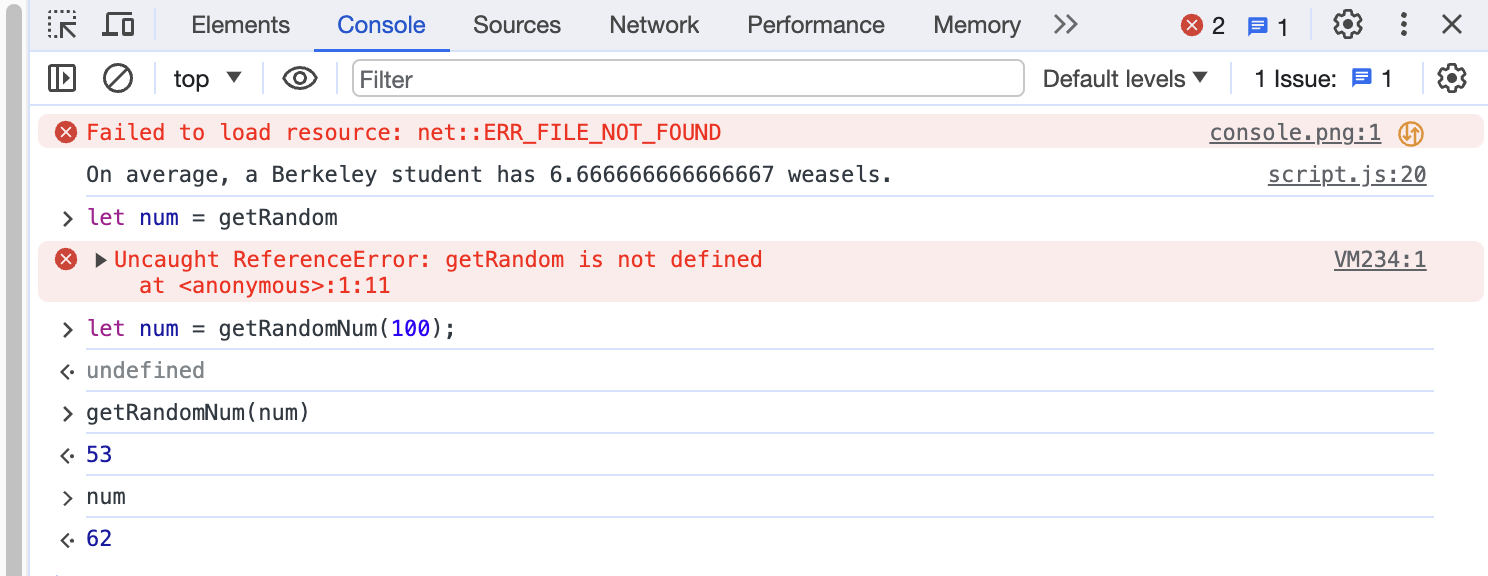
Task: Open the script.js:20 source link
Action: (1347, 174)
